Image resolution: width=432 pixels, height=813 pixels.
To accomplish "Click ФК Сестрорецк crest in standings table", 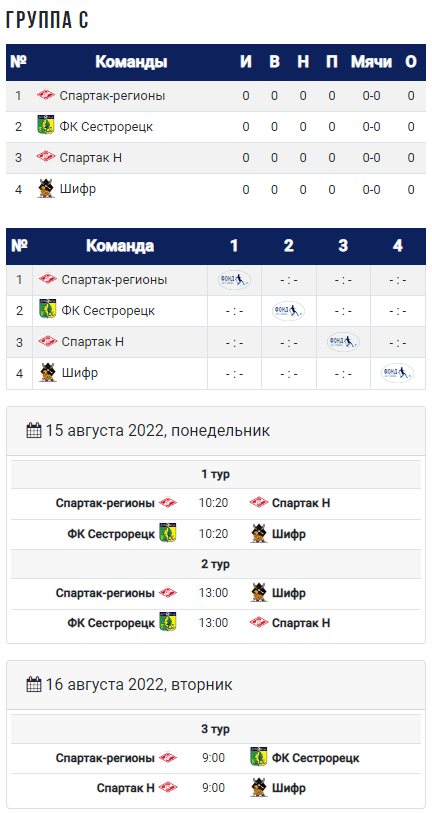I will tap(46, 127).
